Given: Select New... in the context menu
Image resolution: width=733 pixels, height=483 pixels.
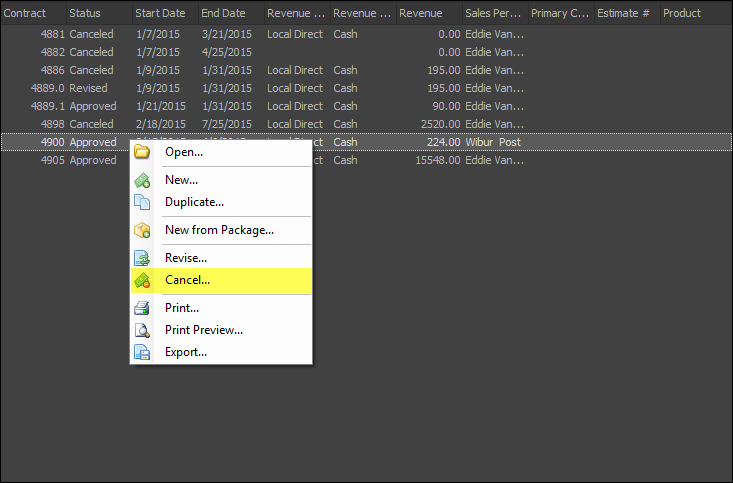Looking at the screenshot, I should (x=221, y=180).
